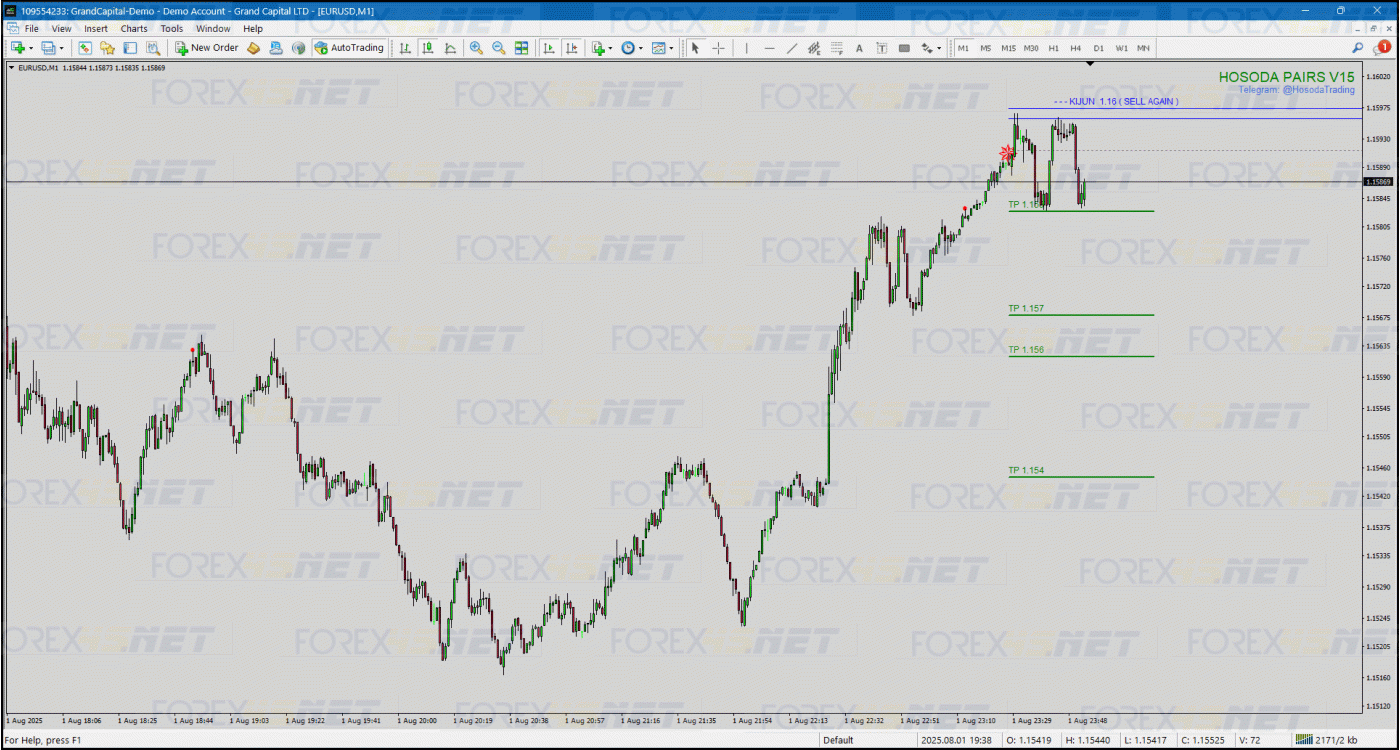The width and height of the screenshot is (1400, 750).
Task: Select the horizontal line drawing tool
Action: pyautogui.click(x=769, y=48)
